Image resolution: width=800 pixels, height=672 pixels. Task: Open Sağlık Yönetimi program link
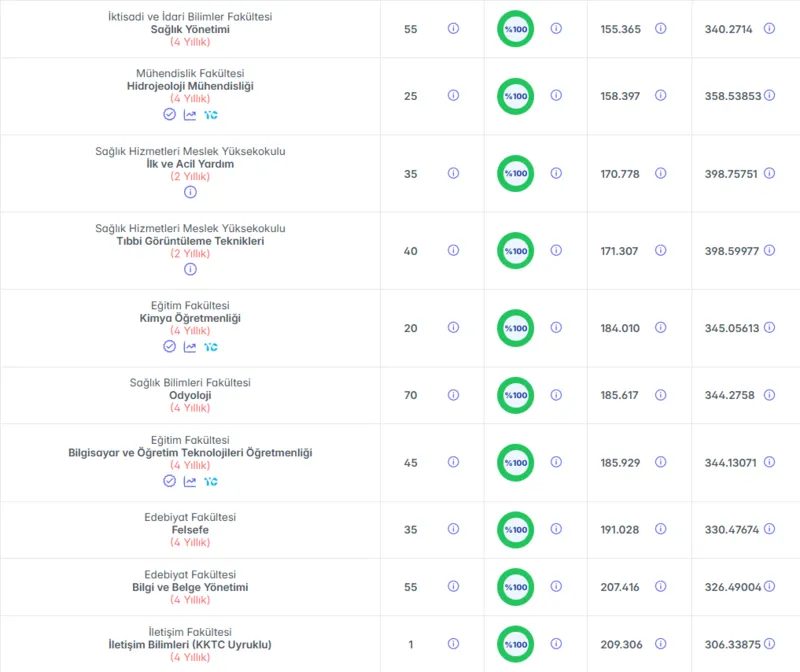(x=190, y=30)
